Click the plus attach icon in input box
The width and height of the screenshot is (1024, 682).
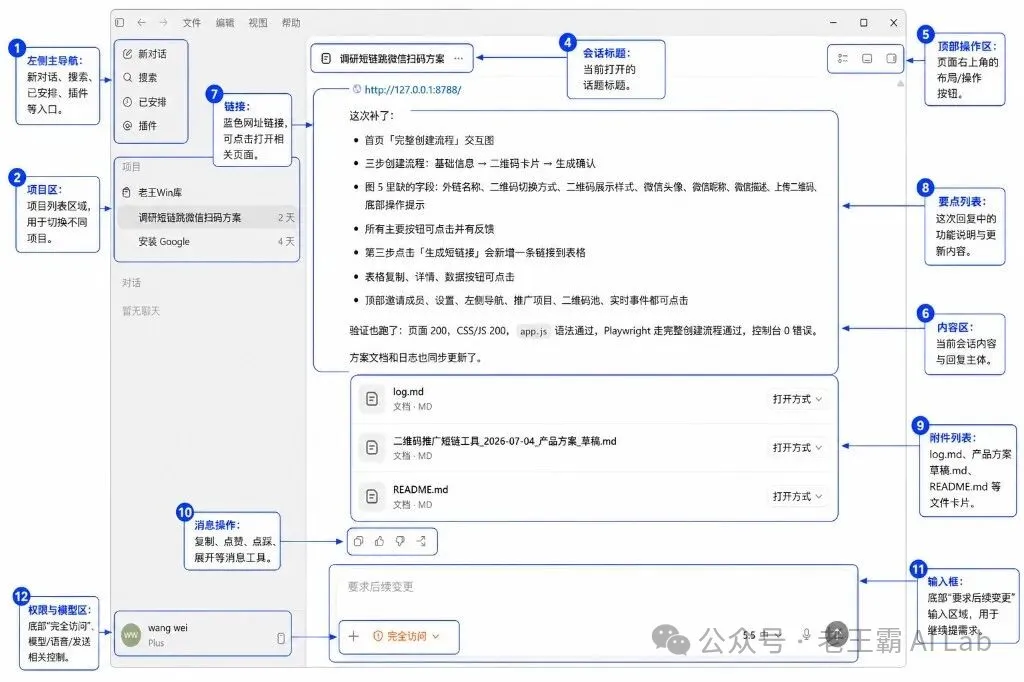pos(353,636)
